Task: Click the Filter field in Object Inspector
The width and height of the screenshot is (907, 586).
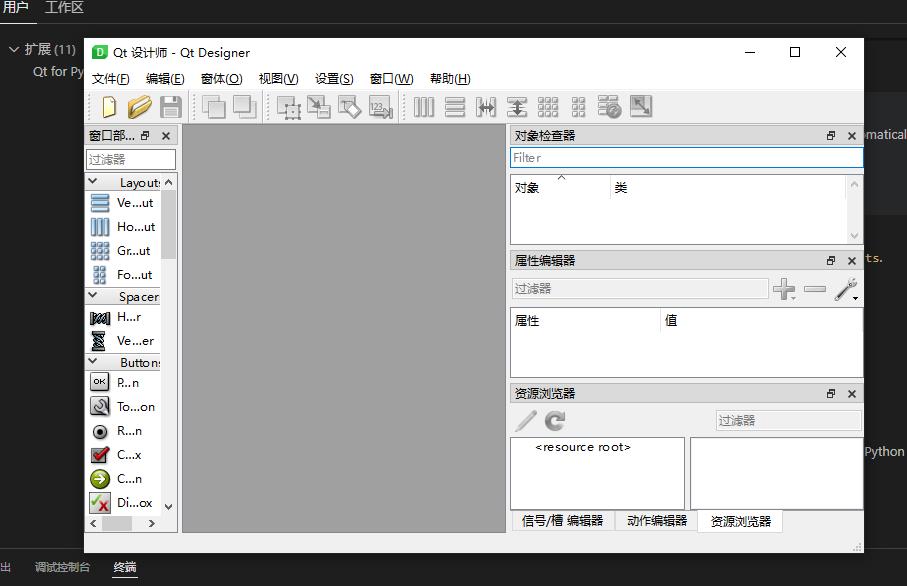Action: 686,157
